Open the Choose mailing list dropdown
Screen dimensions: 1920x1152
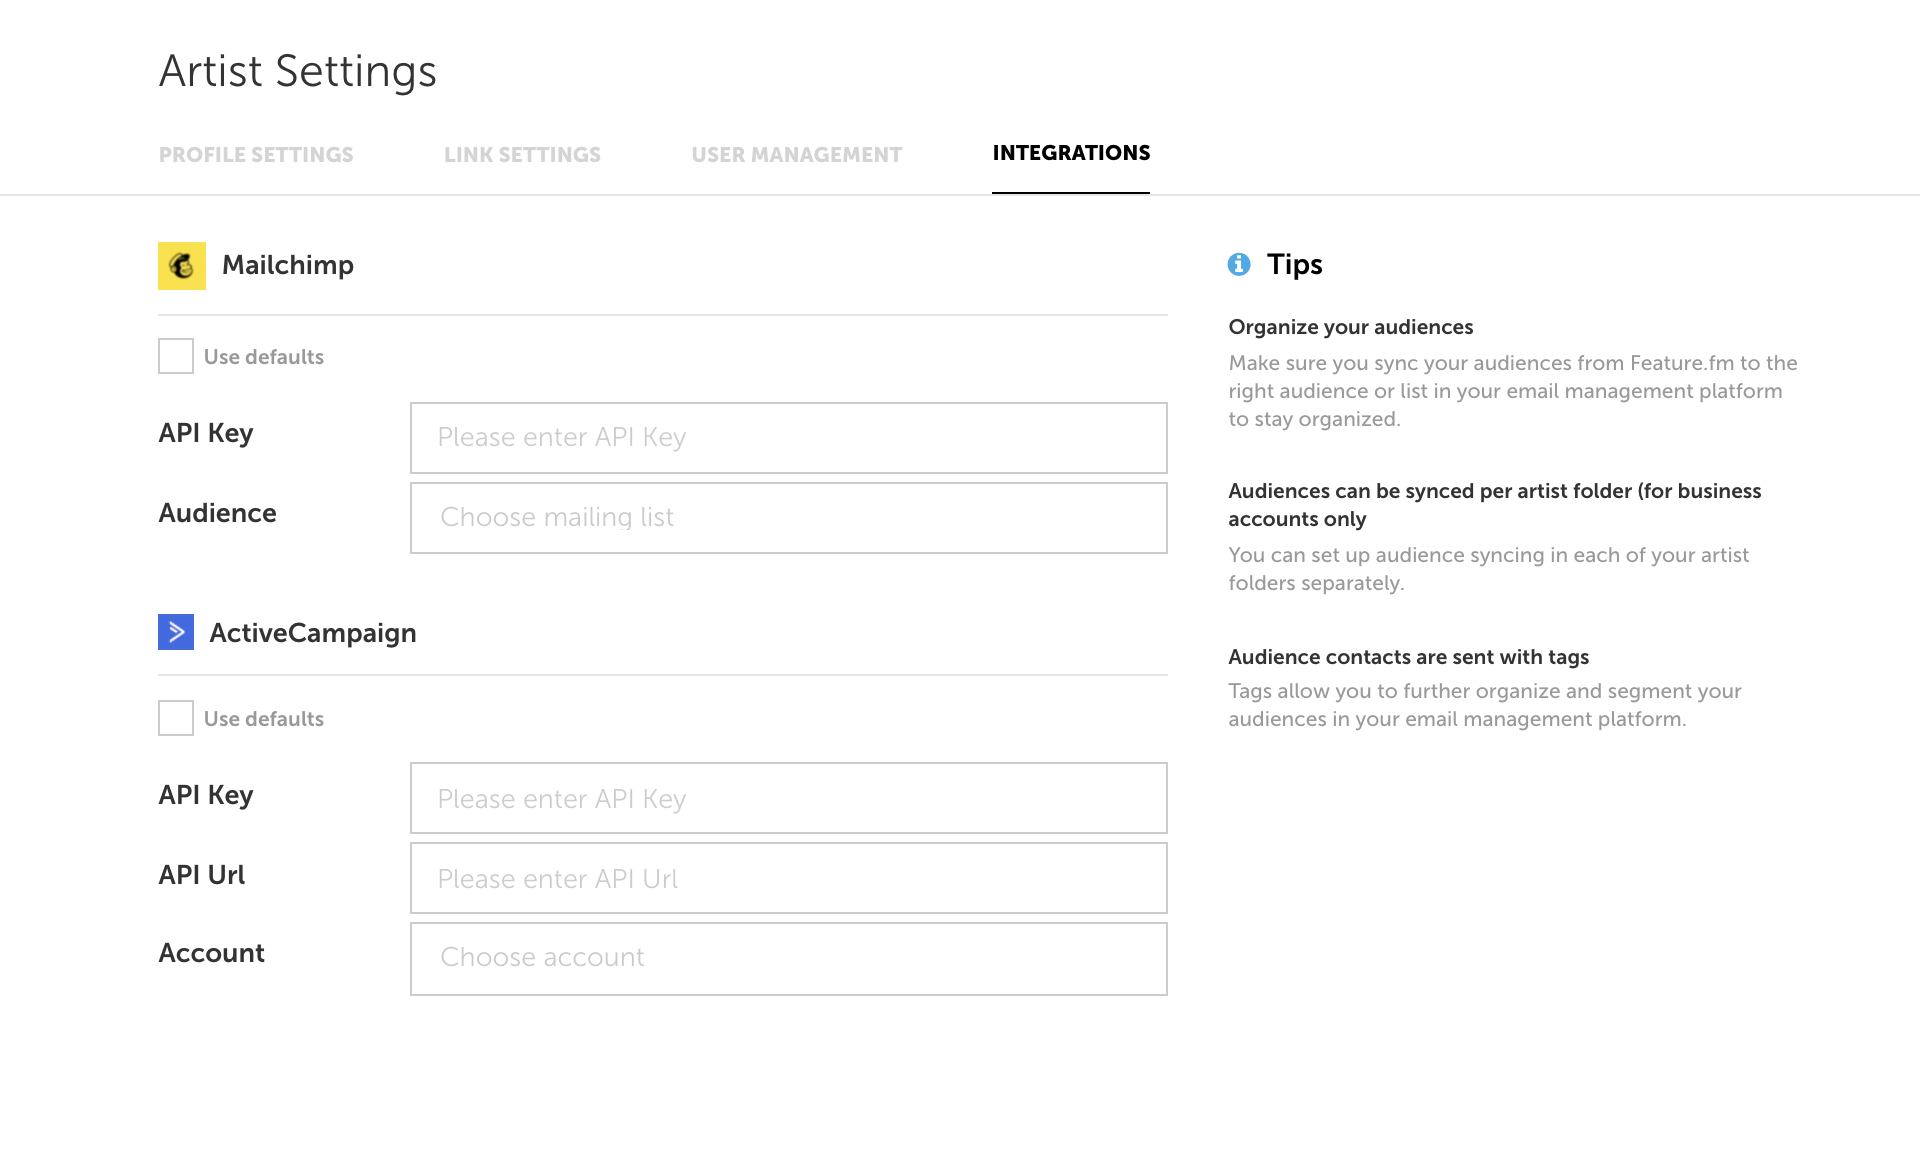click(x=789, y=518)
